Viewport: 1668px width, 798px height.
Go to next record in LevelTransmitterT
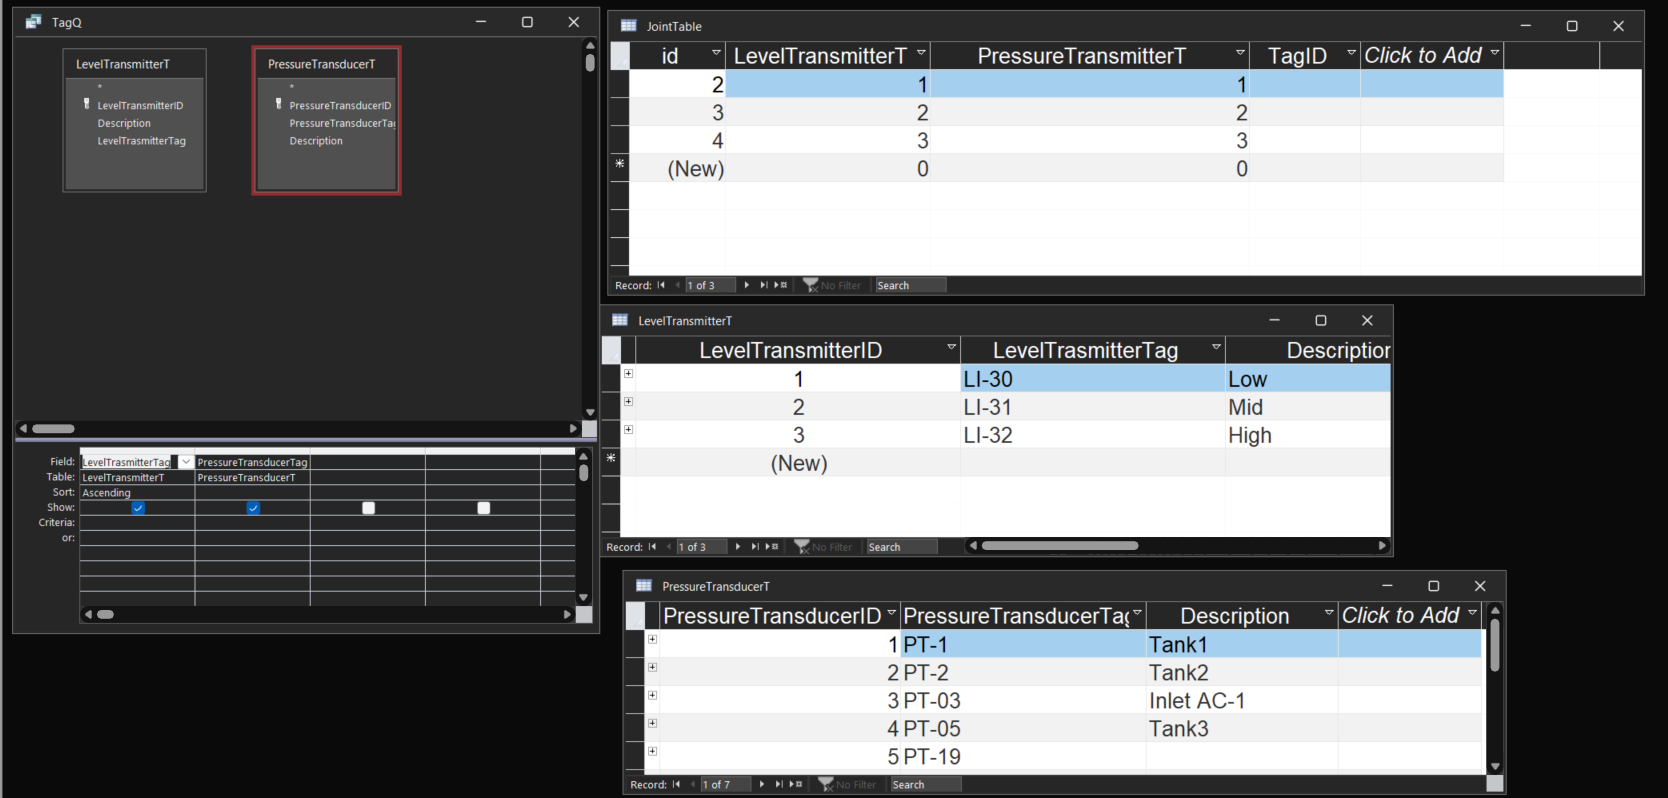738,547
